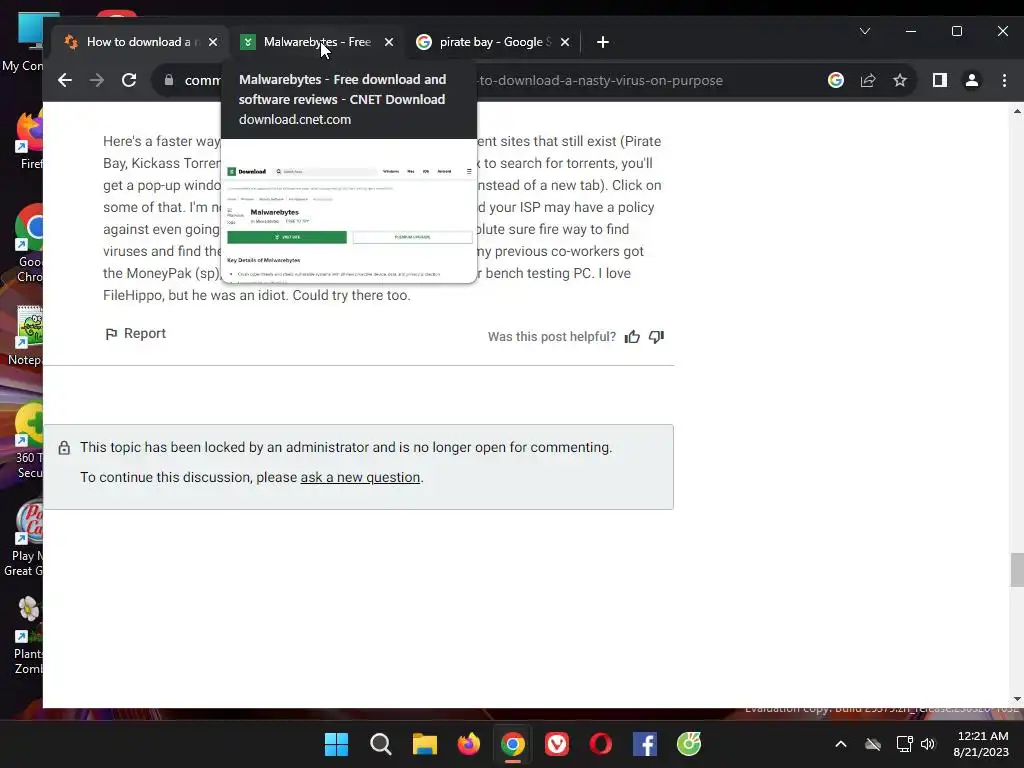Launch Opera browser from the taskbar
Screen dimensions: 1024x768
coord(601,744)
